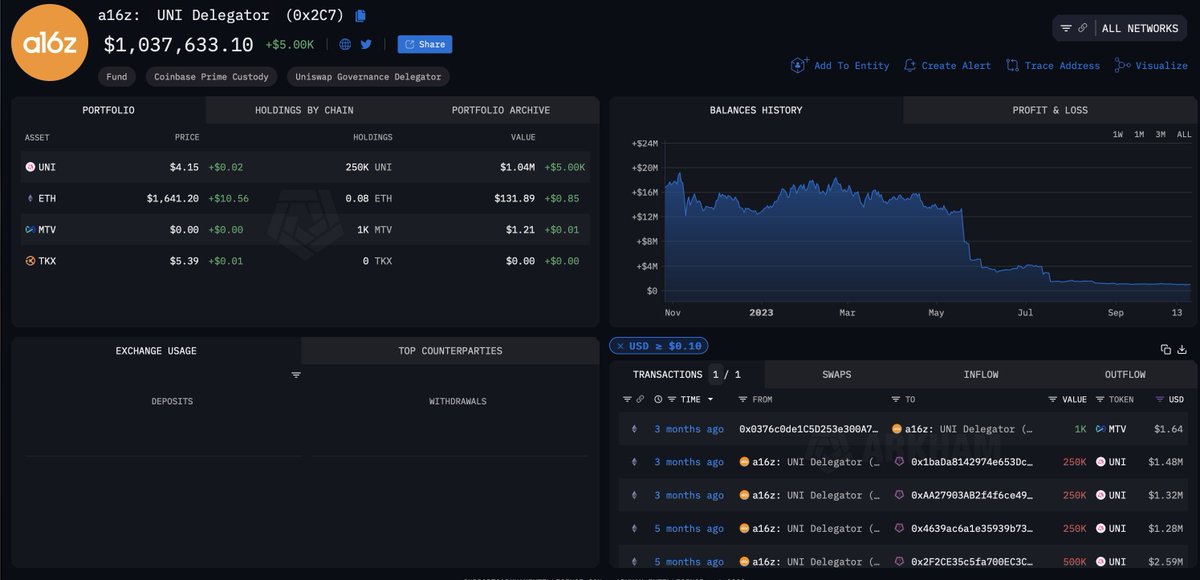Click the download export icon above the transactions table
The width and height of the screenshot is (1200, 580).
[x=1181, y=349]
